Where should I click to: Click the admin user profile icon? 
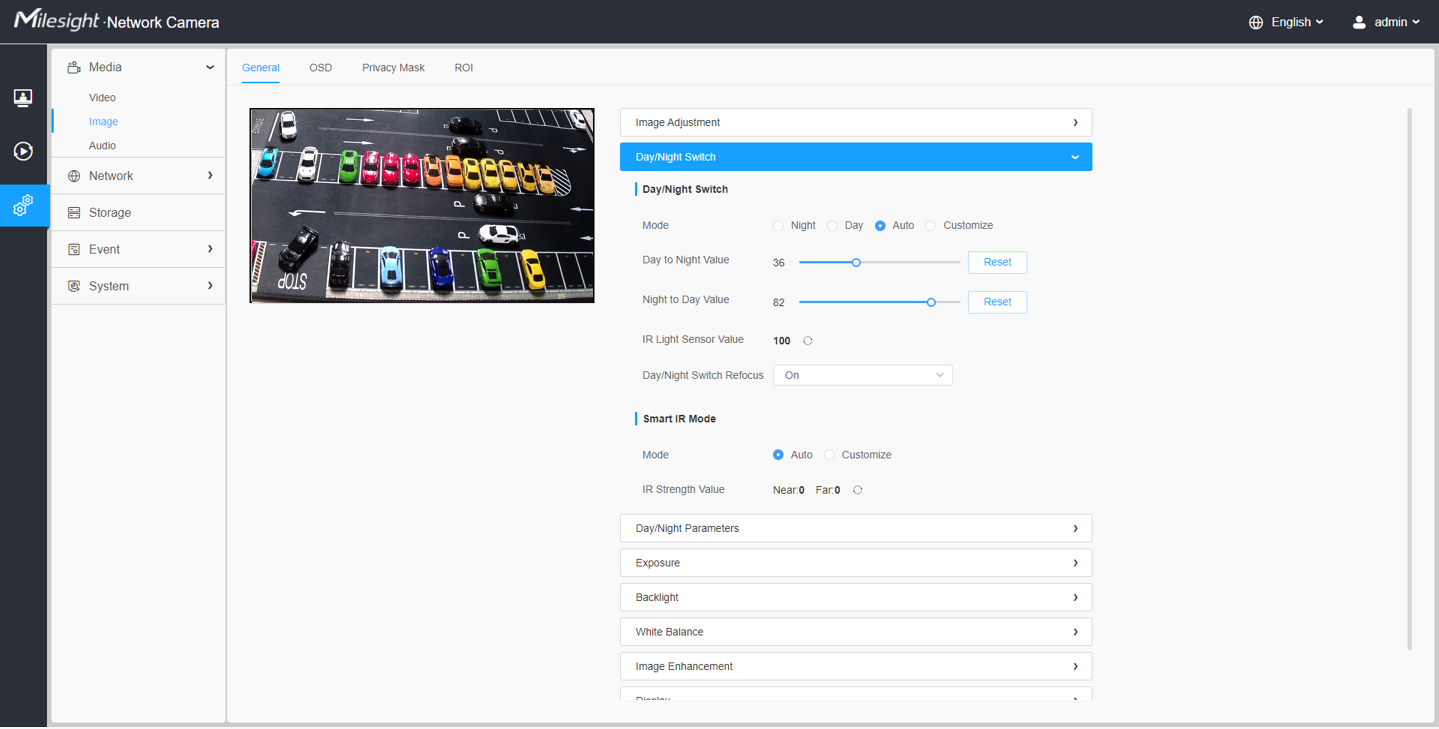tap(1359, 22)
